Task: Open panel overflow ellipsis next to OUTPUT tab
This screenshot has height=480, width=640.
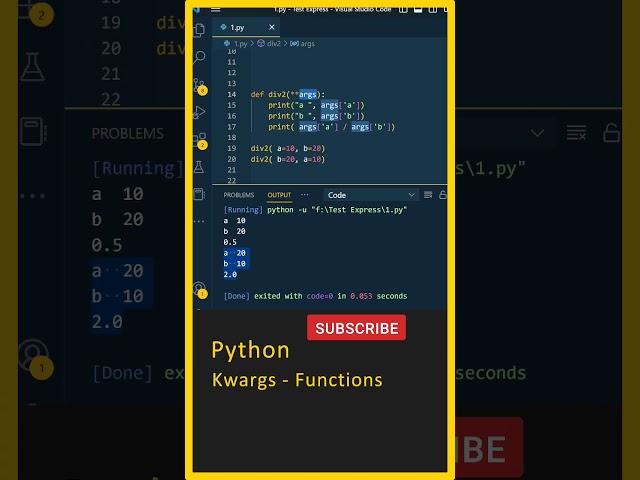Action: point(304,195)
